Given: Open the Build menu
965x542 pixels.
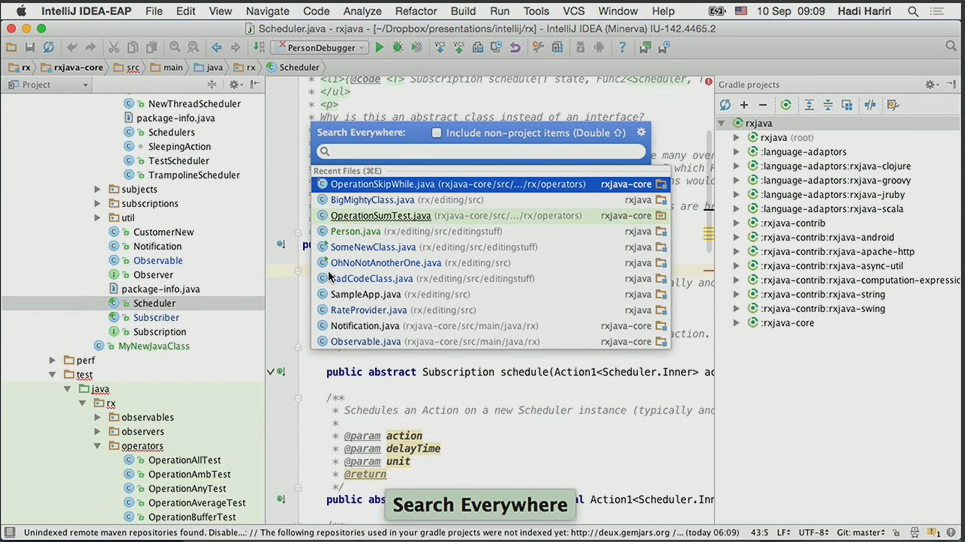Looking at the screenshot, I should 463,11.
